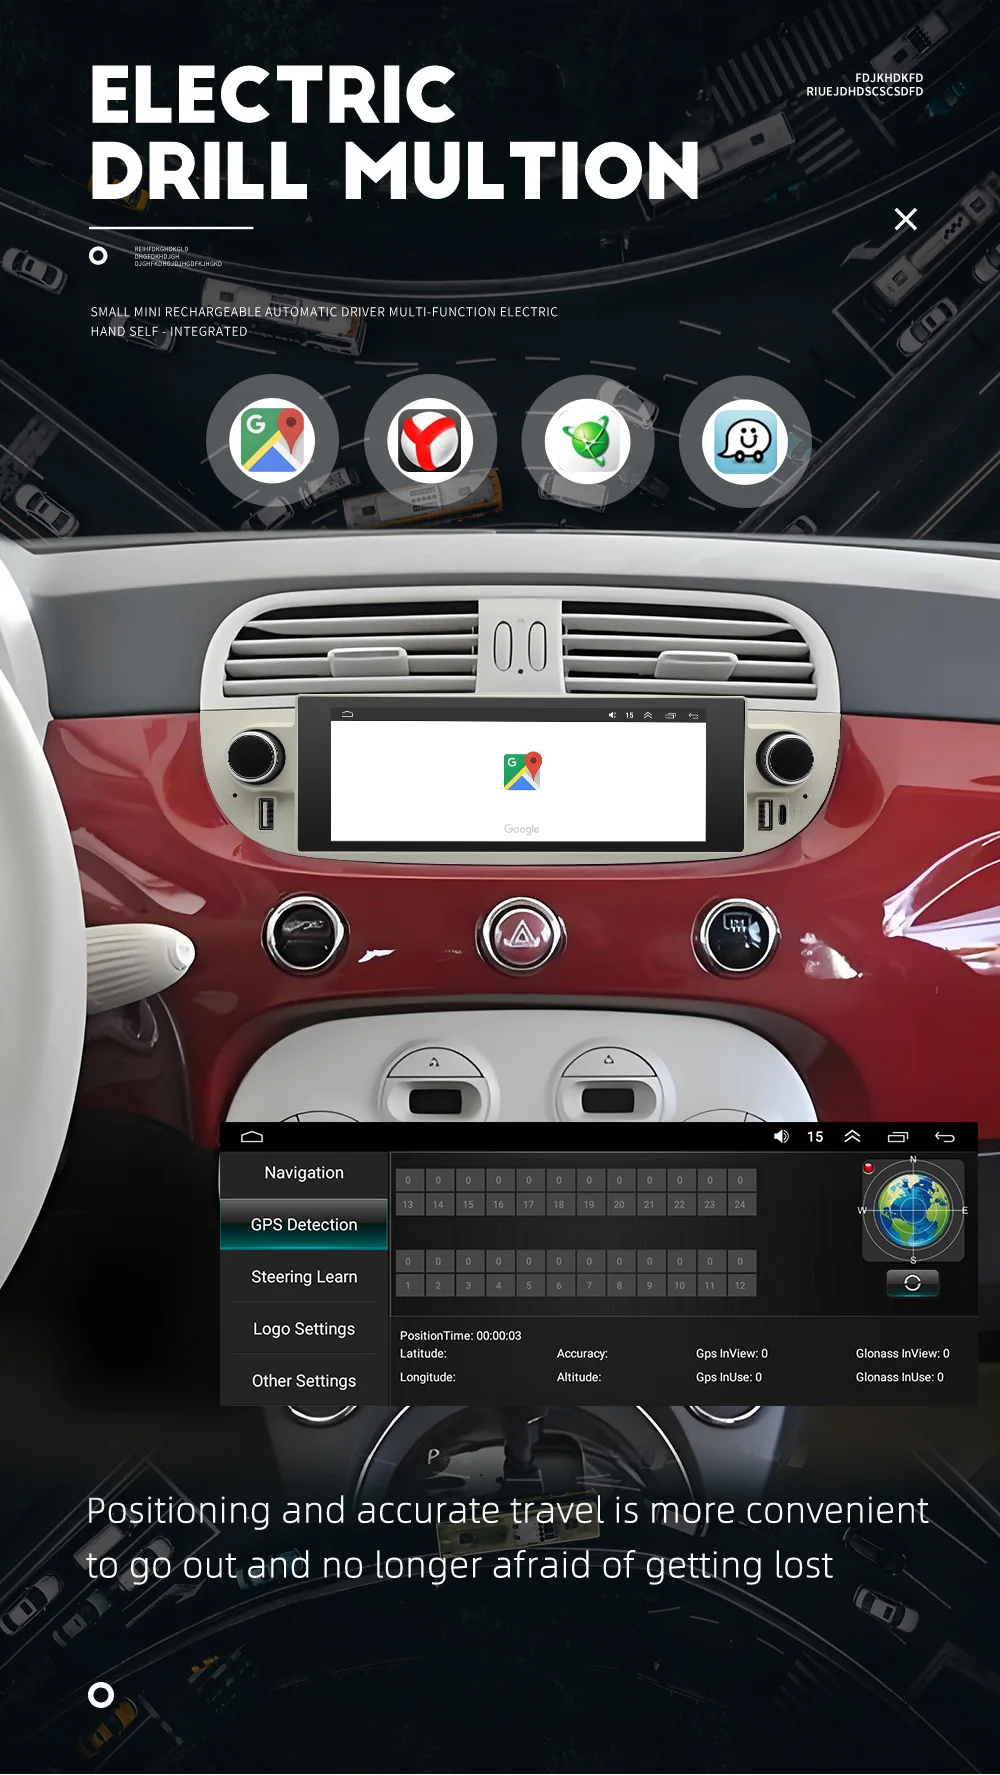Tap the home icon in GPS panel status bar
The image size is (1000, 1775).
[x=252, y=1136]
